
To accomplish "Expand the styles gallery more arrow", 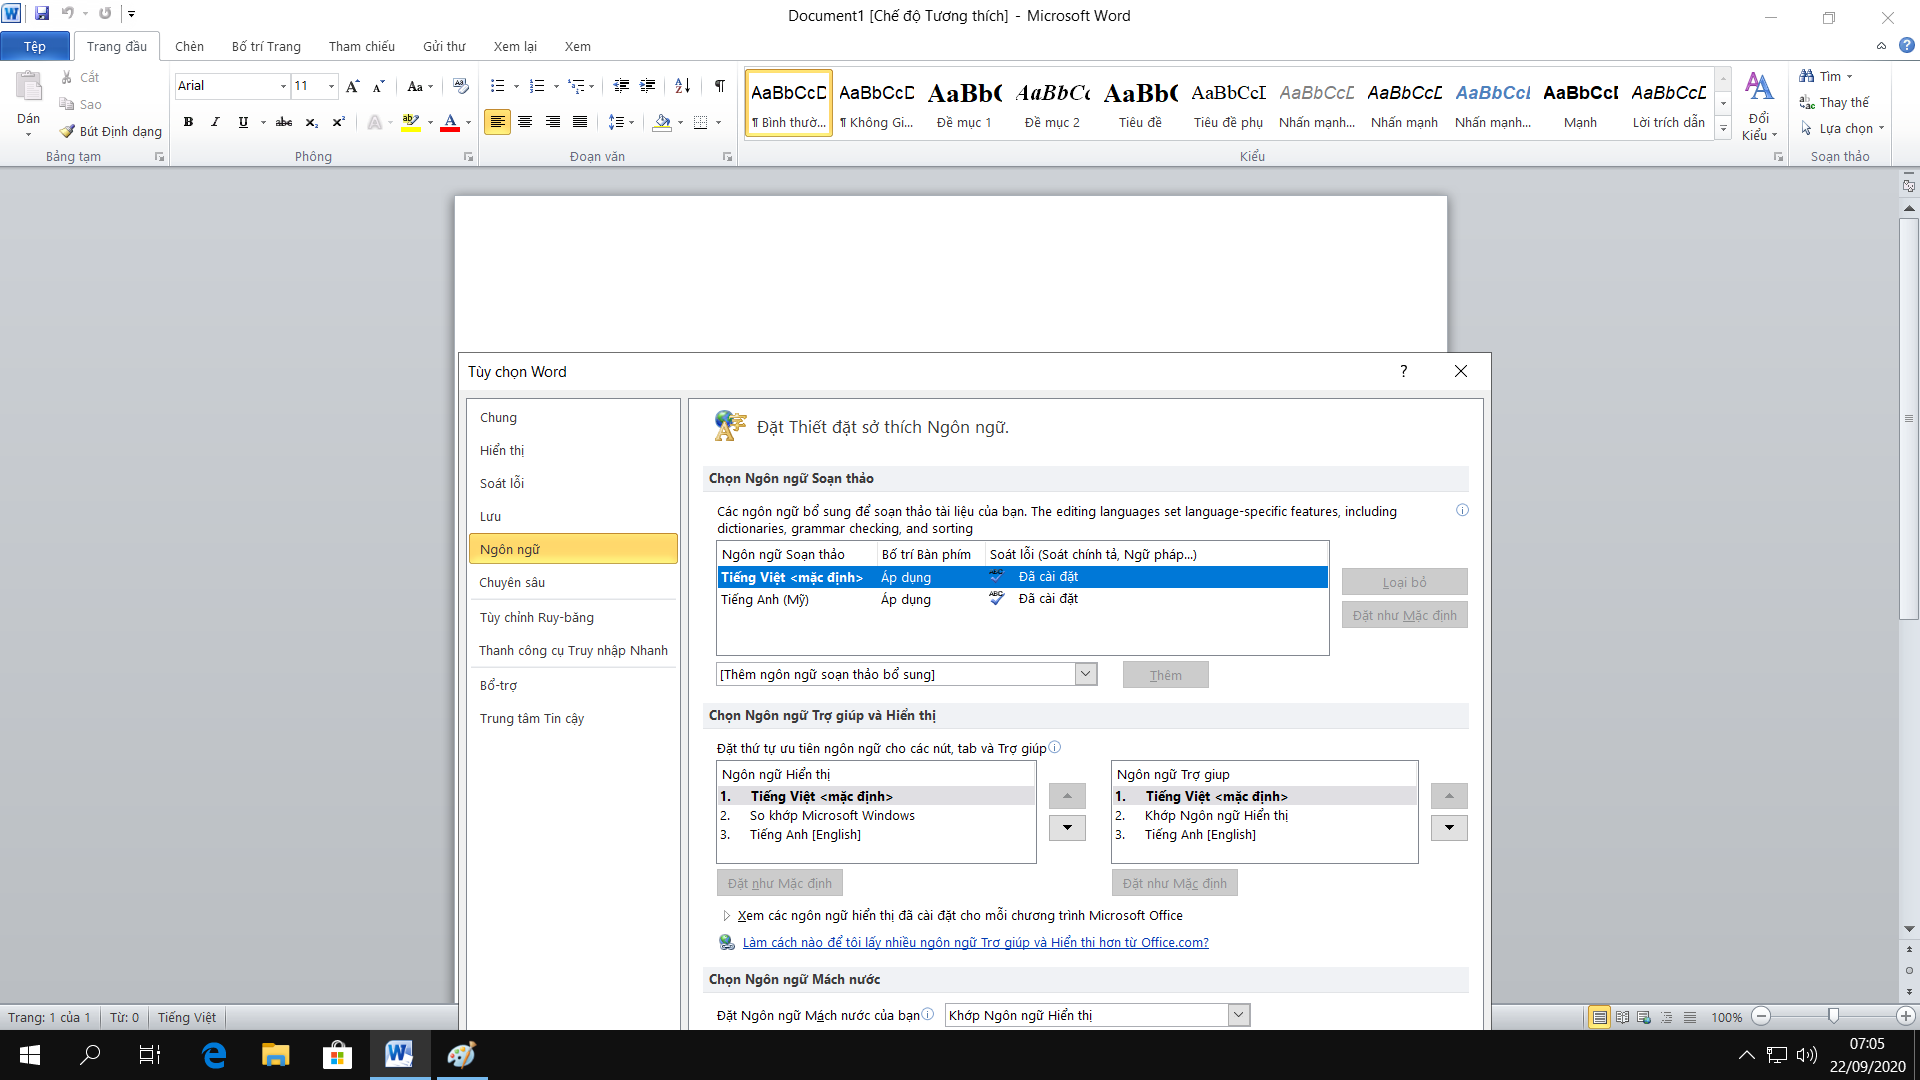I will click(x=1723, y=128).
